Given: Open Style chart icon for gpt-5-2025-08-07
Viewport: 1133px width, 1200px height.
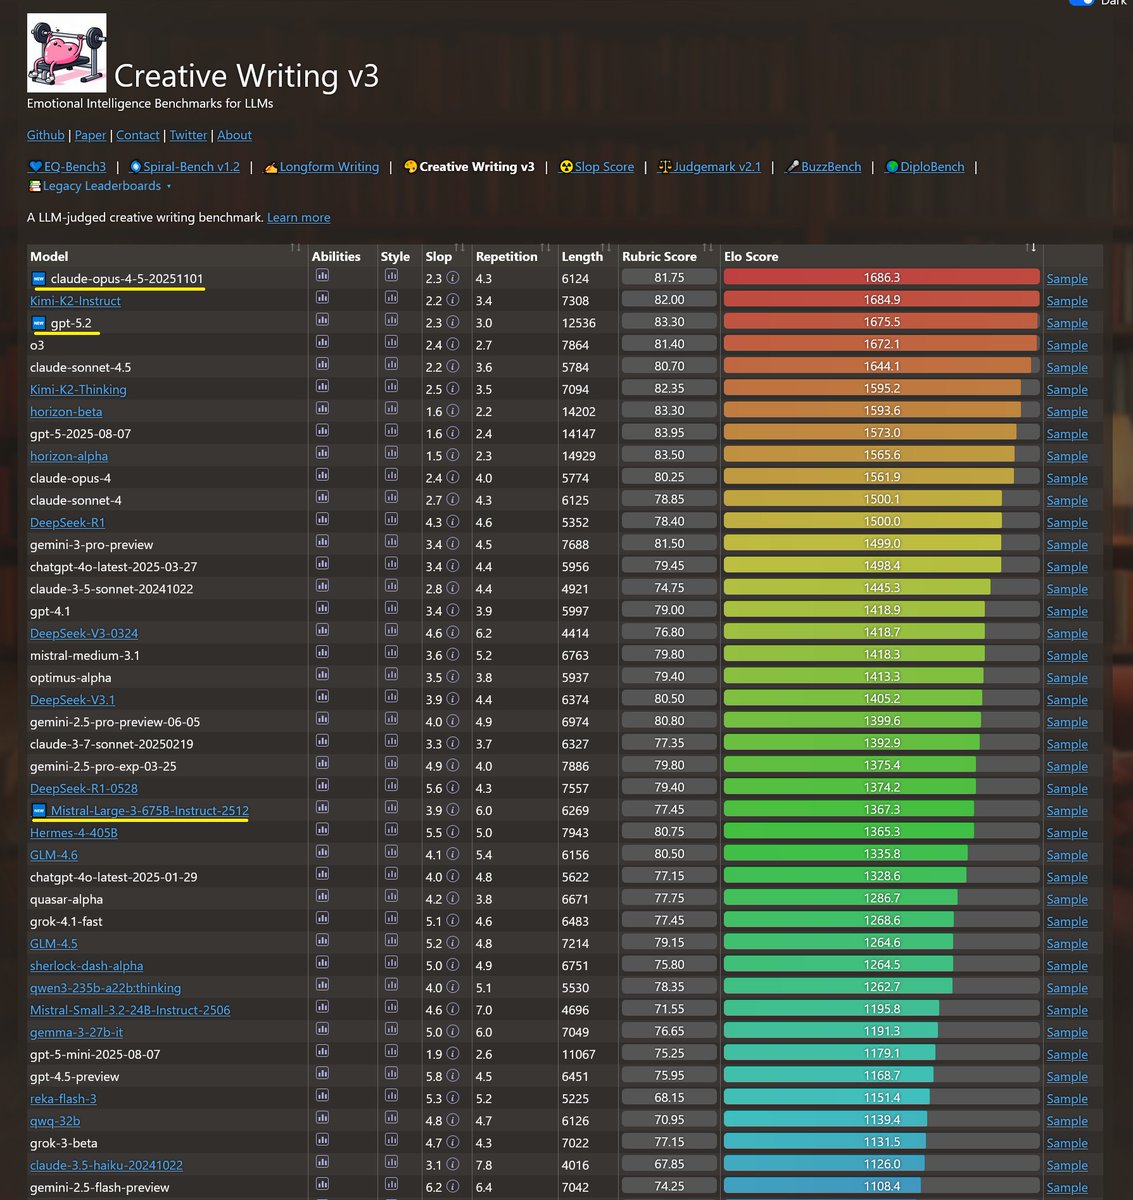Looking at the screenshot, I should tap(391, 431).
